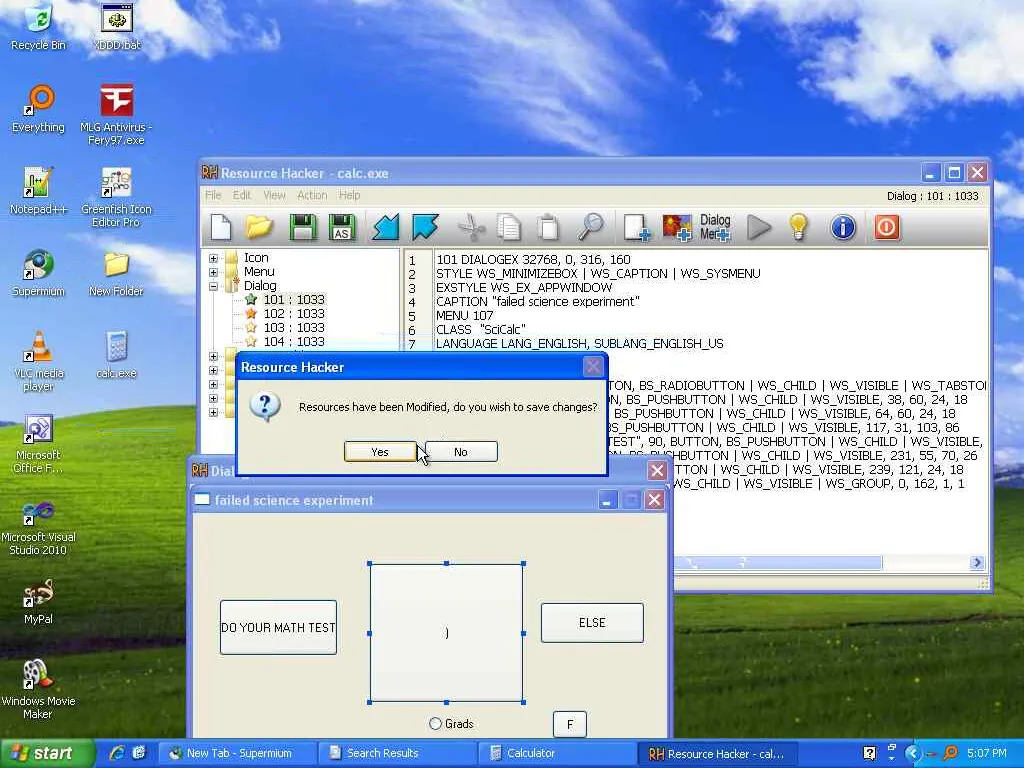Click the grey Compile play arrow icon

tap(759, 227)
